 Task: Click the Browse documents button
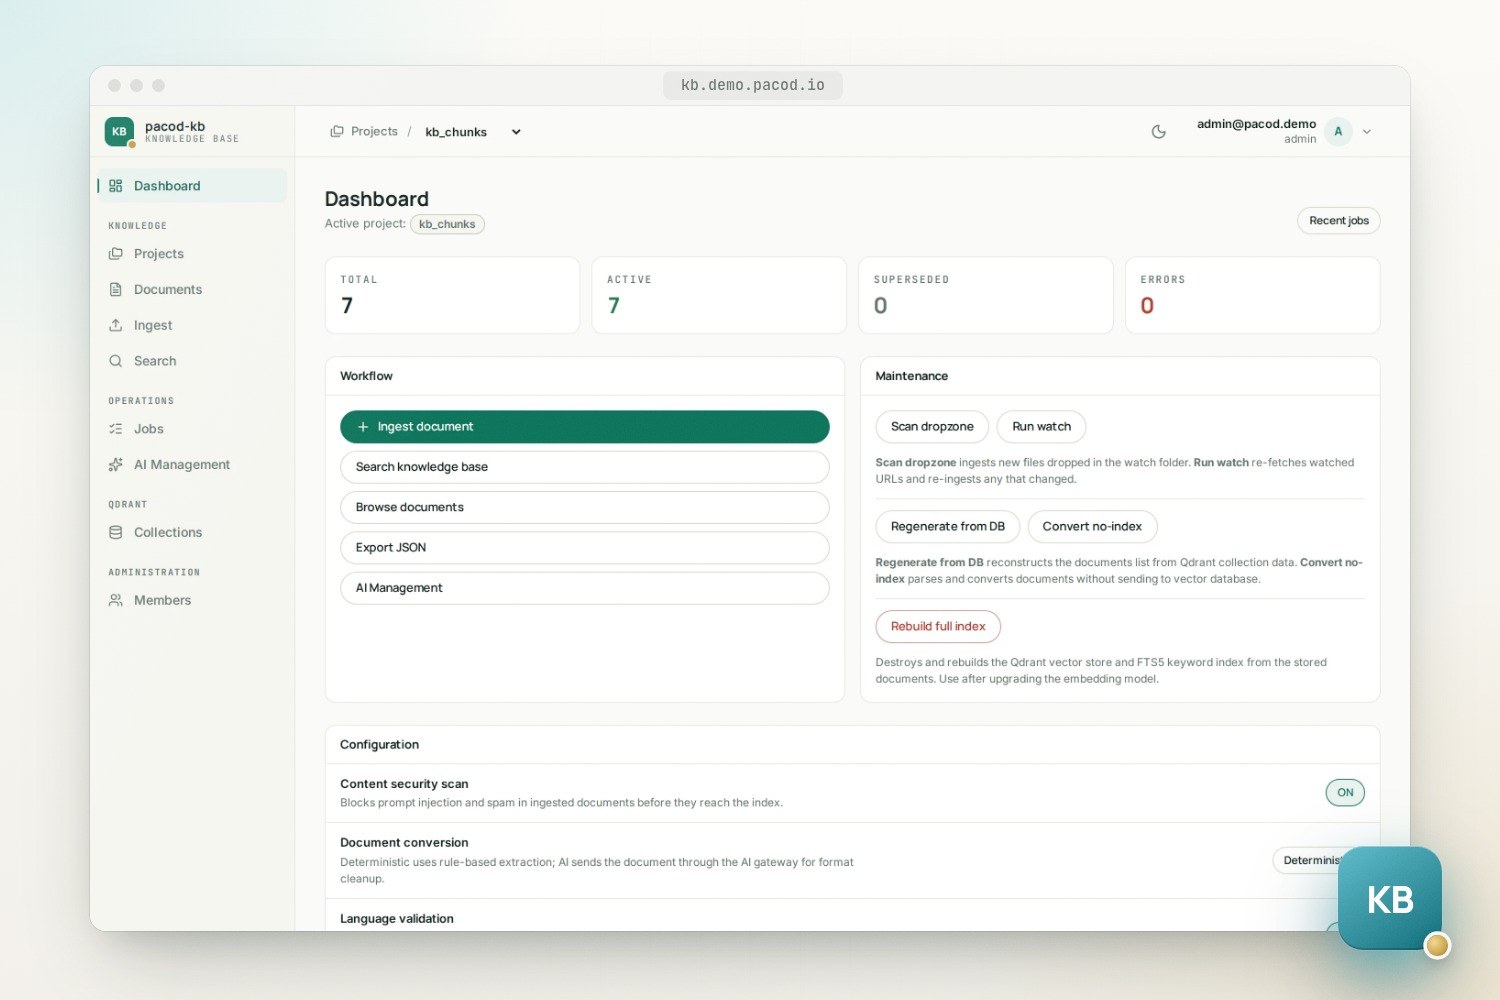[585, 507]
